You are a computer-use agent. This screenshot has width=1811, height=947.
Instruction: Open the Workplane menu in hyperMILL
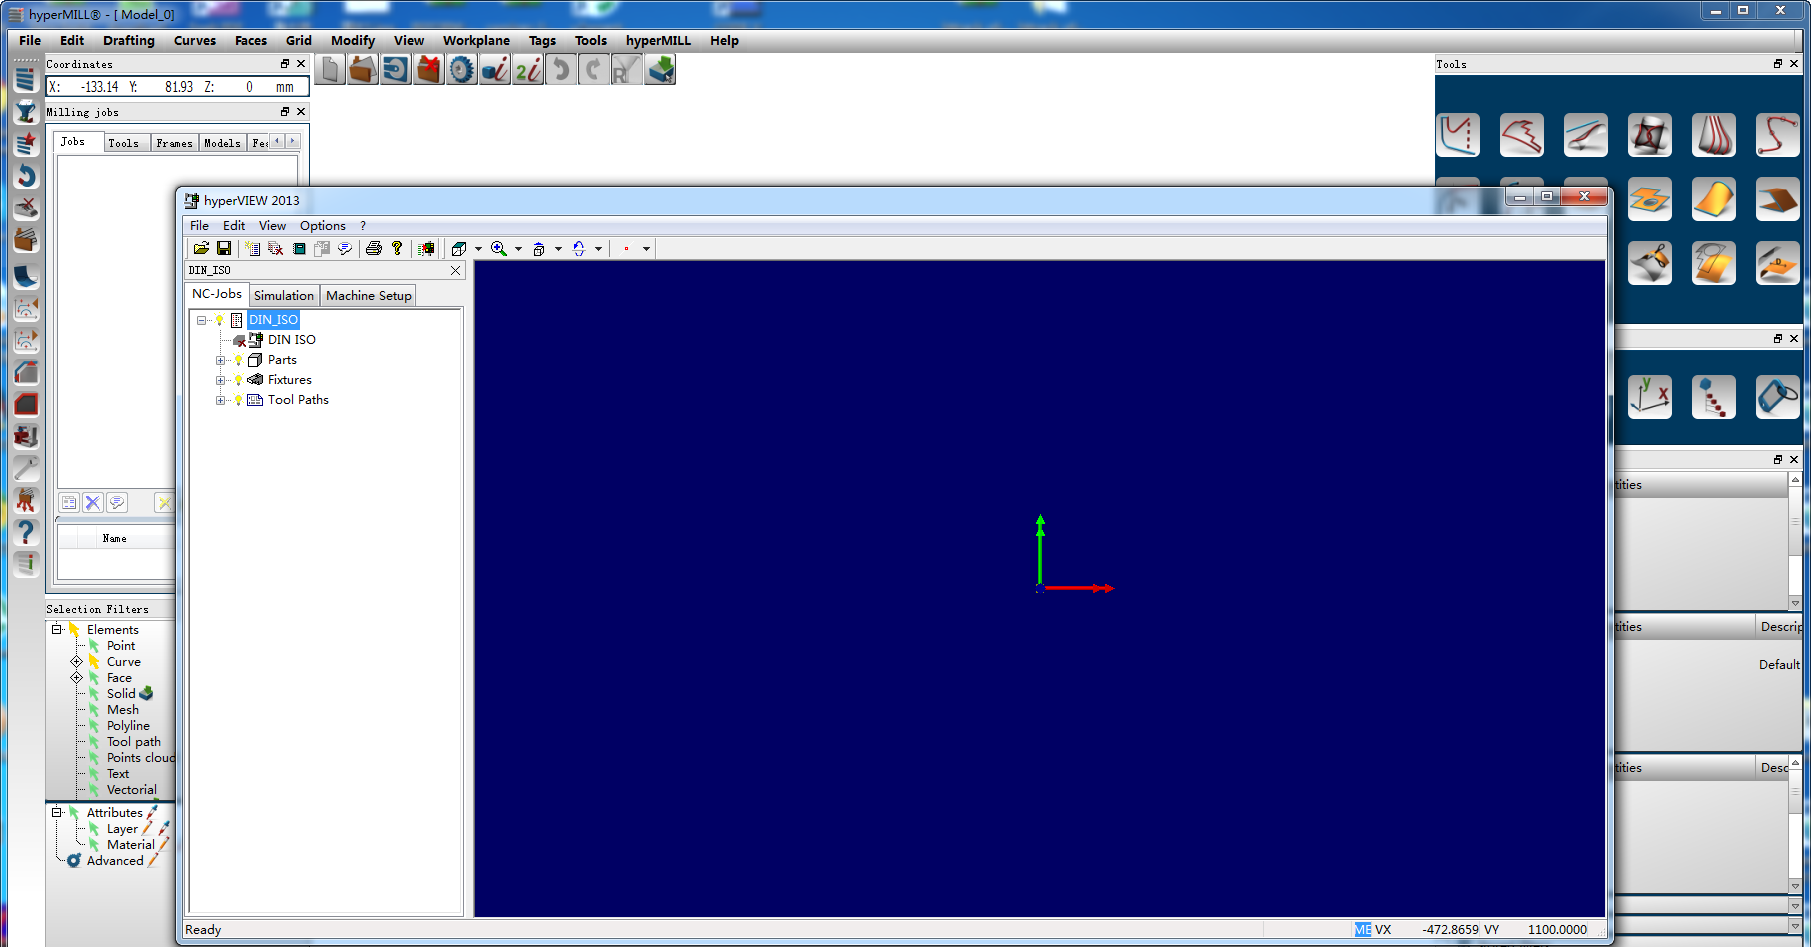476,41
